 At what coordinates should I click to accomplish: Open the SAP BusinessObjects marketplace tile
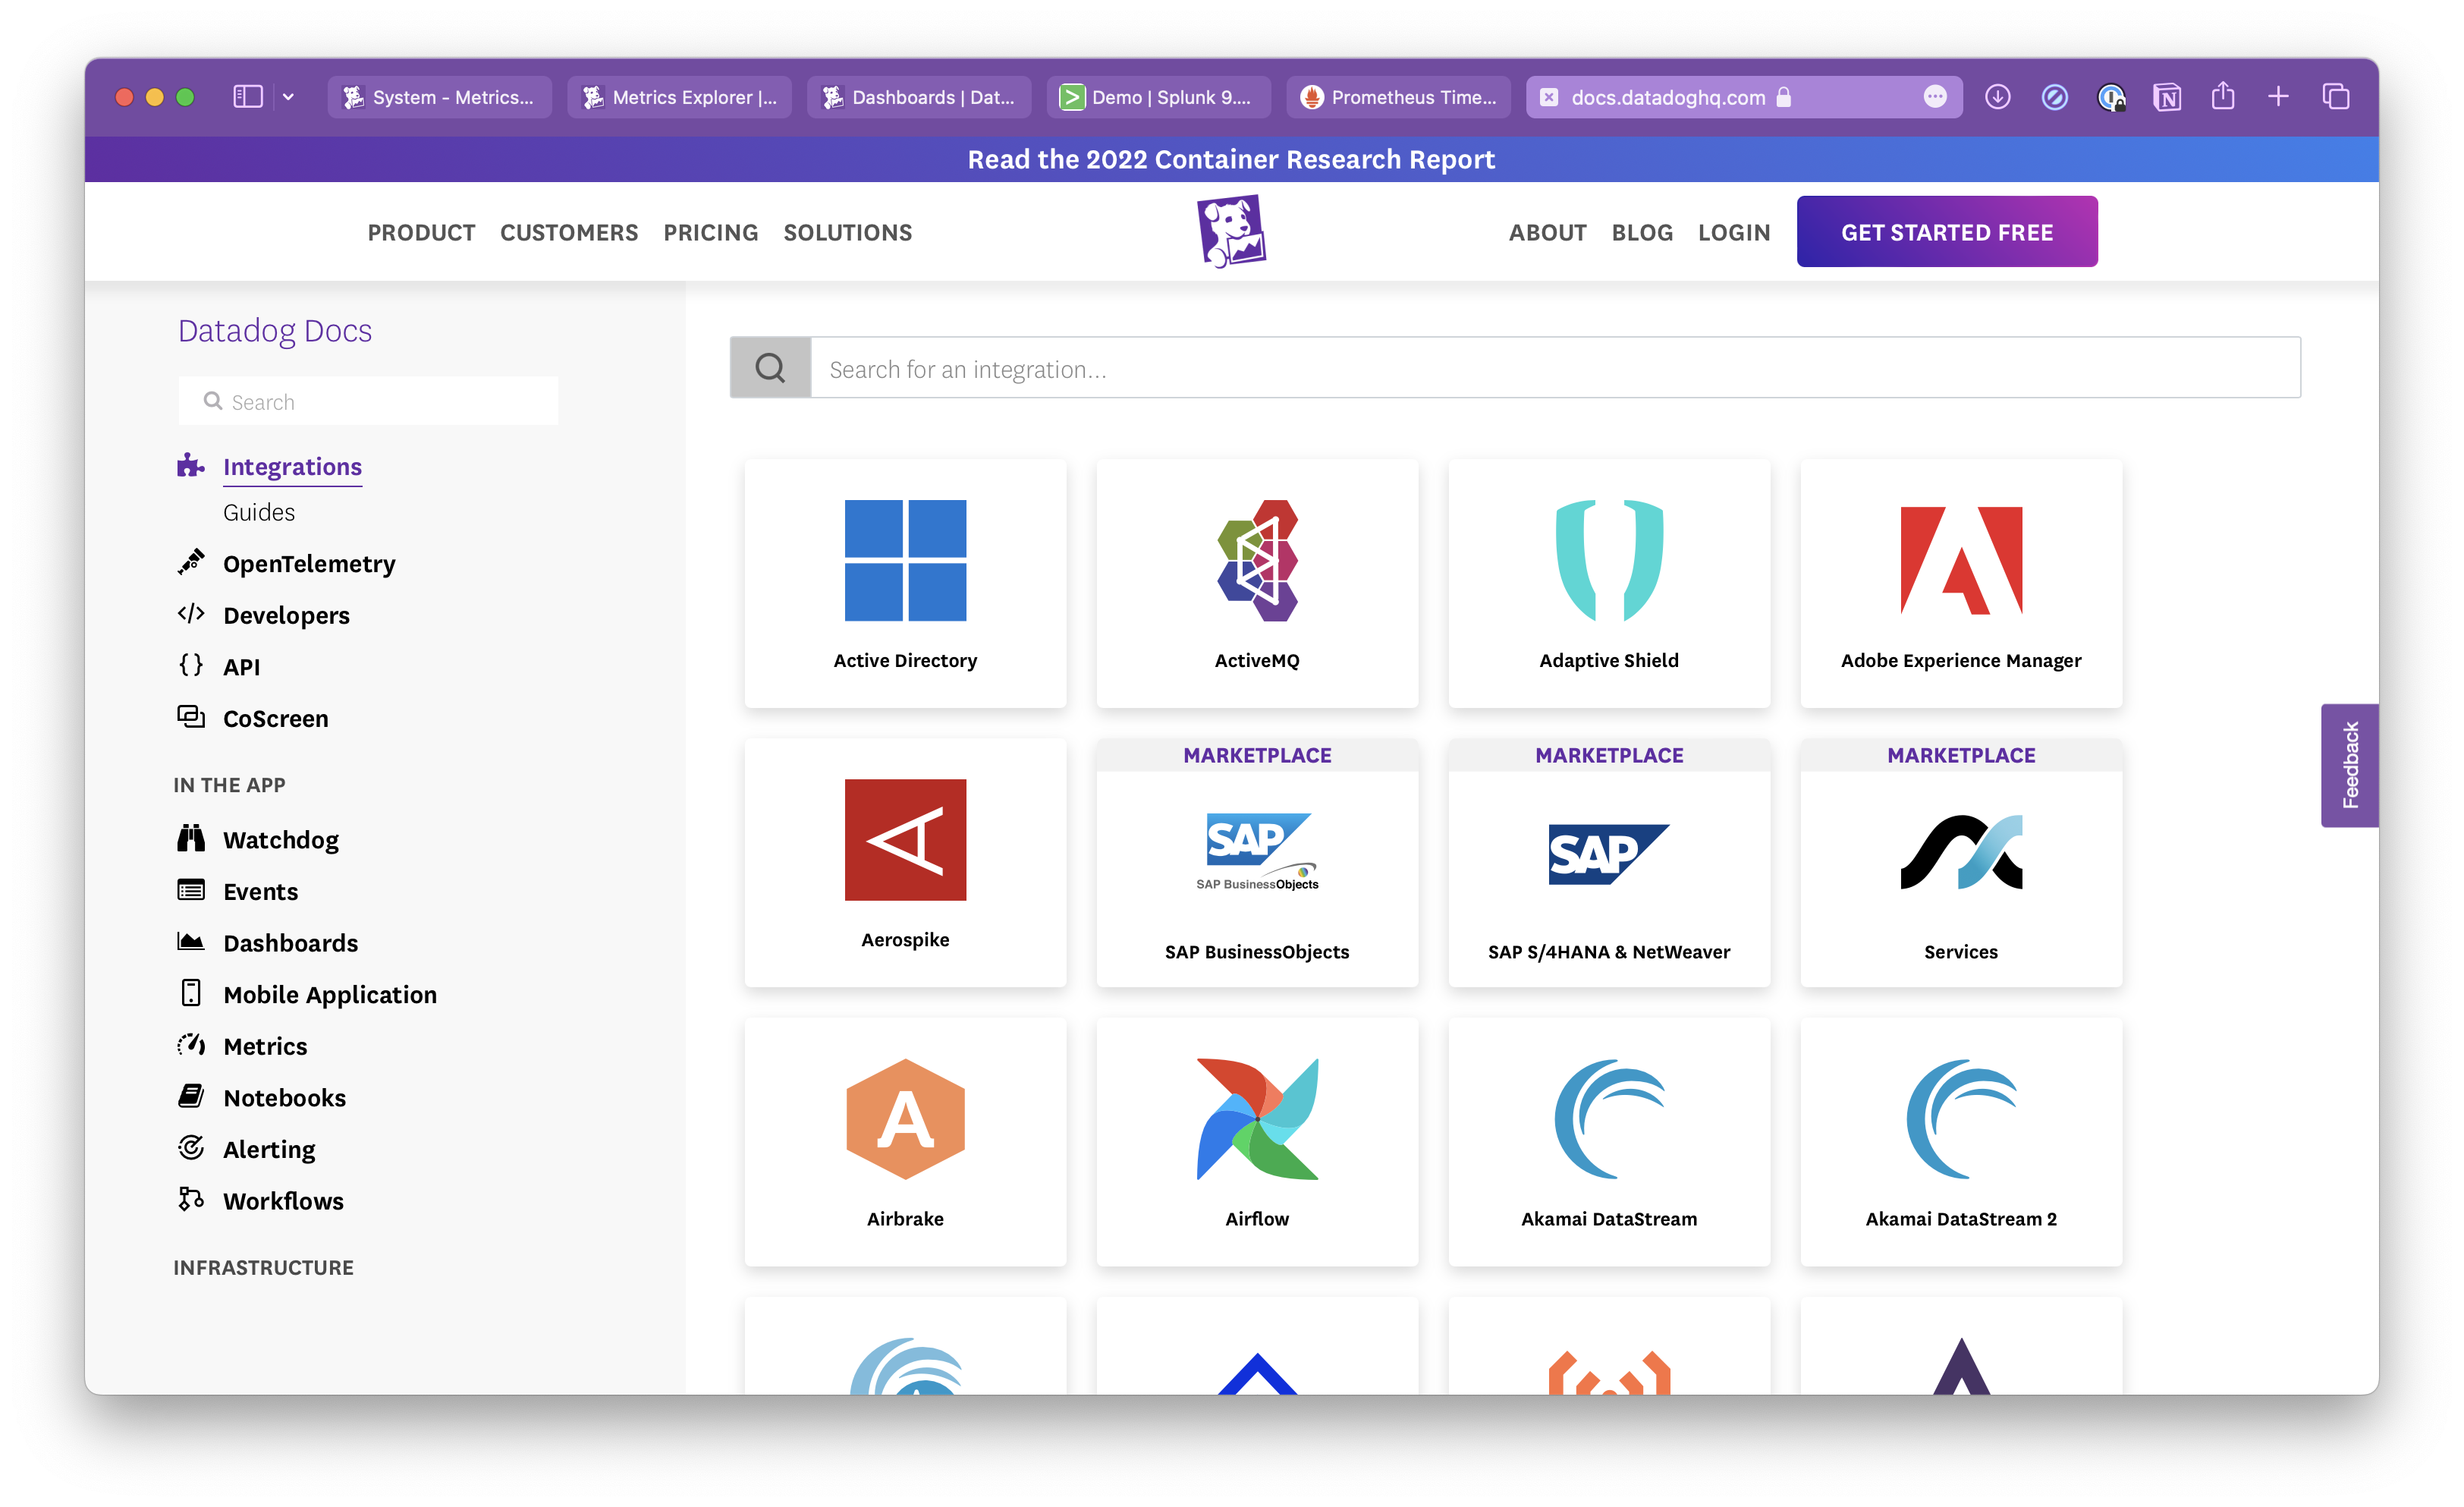click(1257, 863)
